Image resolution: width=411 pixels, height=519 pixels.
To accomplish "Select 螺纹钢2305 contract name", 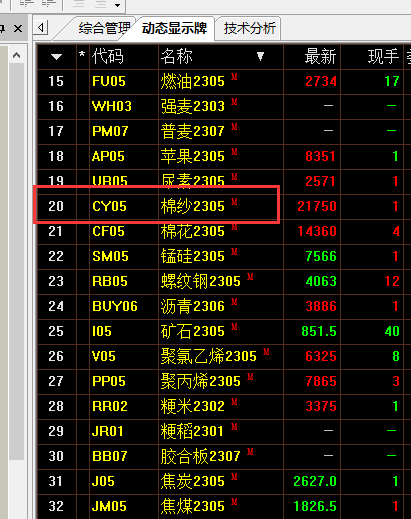I will point(201,281).
